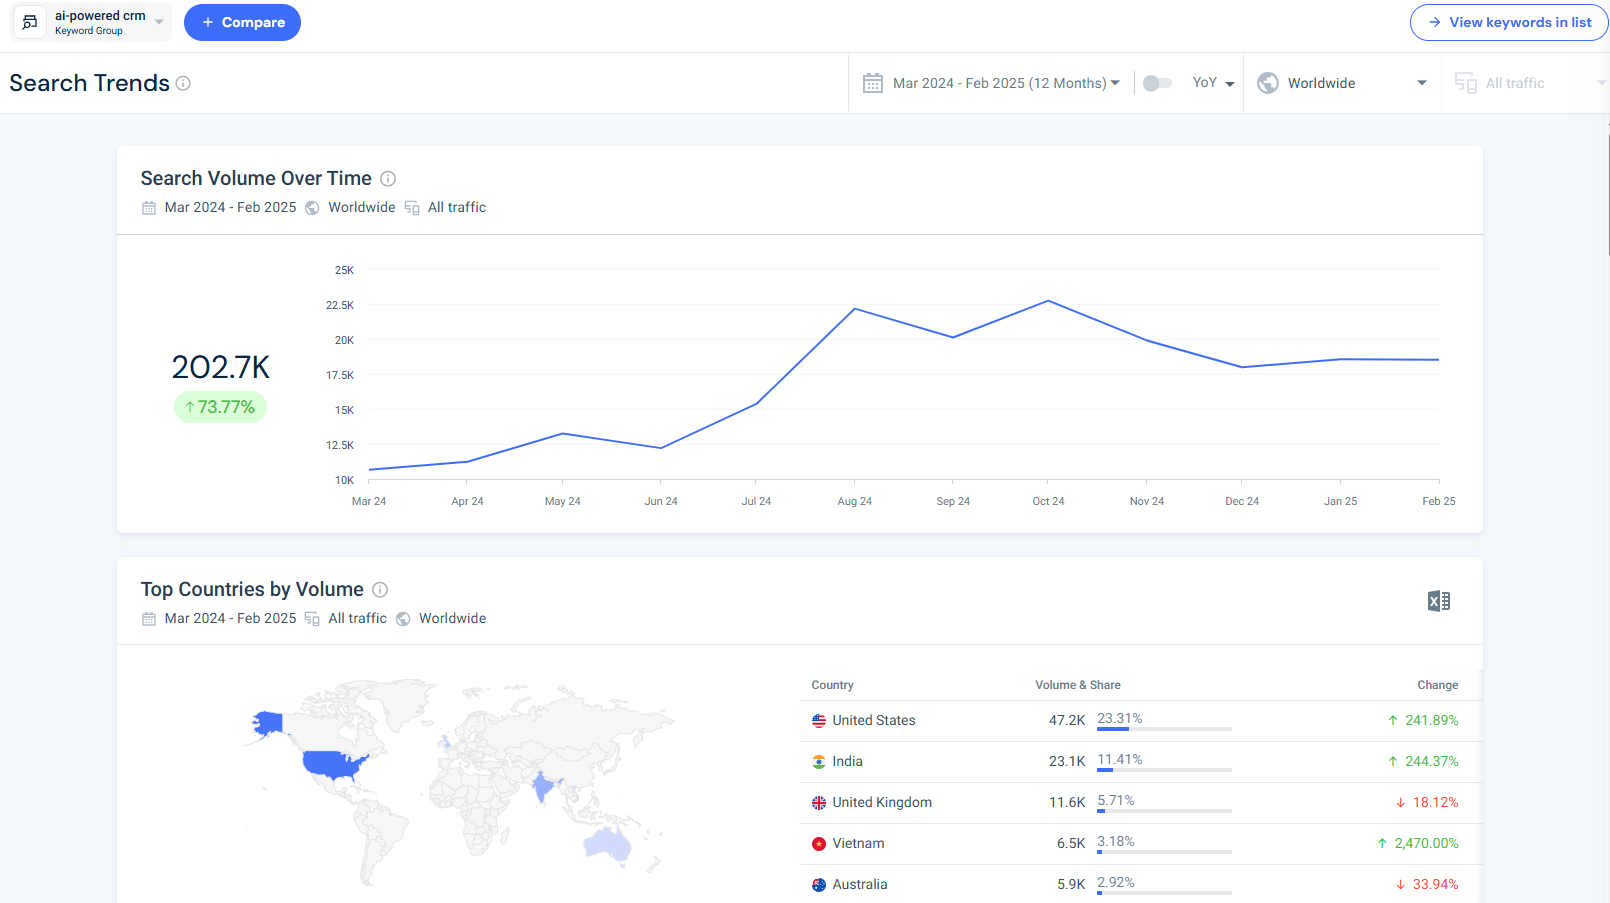
Task: Export Top Countries data to Excel
Action: [x=1438, y=600]
